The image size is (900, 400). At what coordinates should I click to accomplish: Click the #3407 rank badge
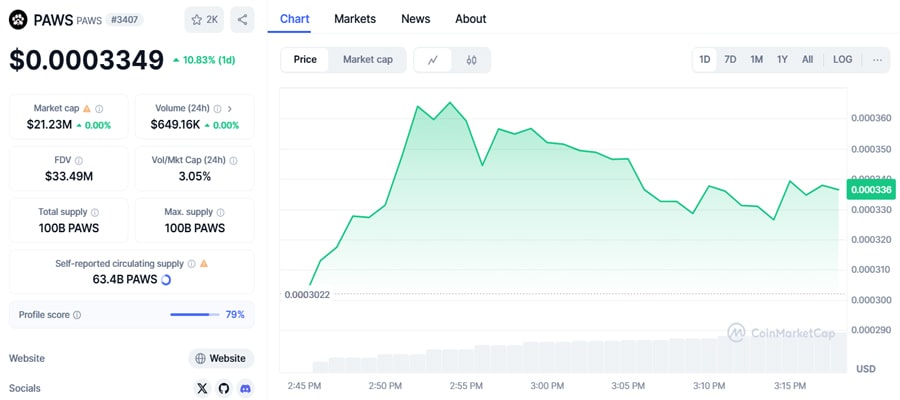tap(125, 20)
